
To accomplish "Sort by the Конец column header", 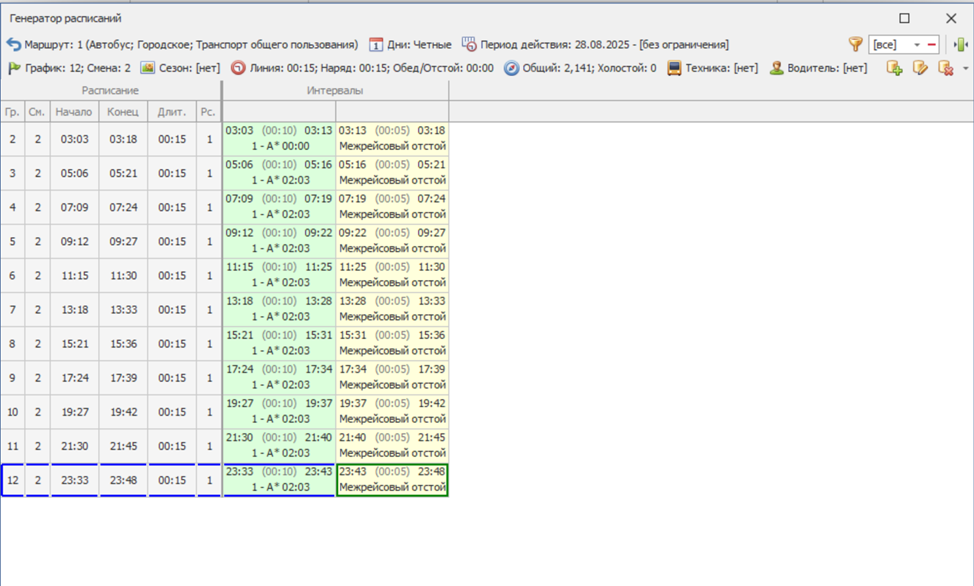I will coord(123,112).
